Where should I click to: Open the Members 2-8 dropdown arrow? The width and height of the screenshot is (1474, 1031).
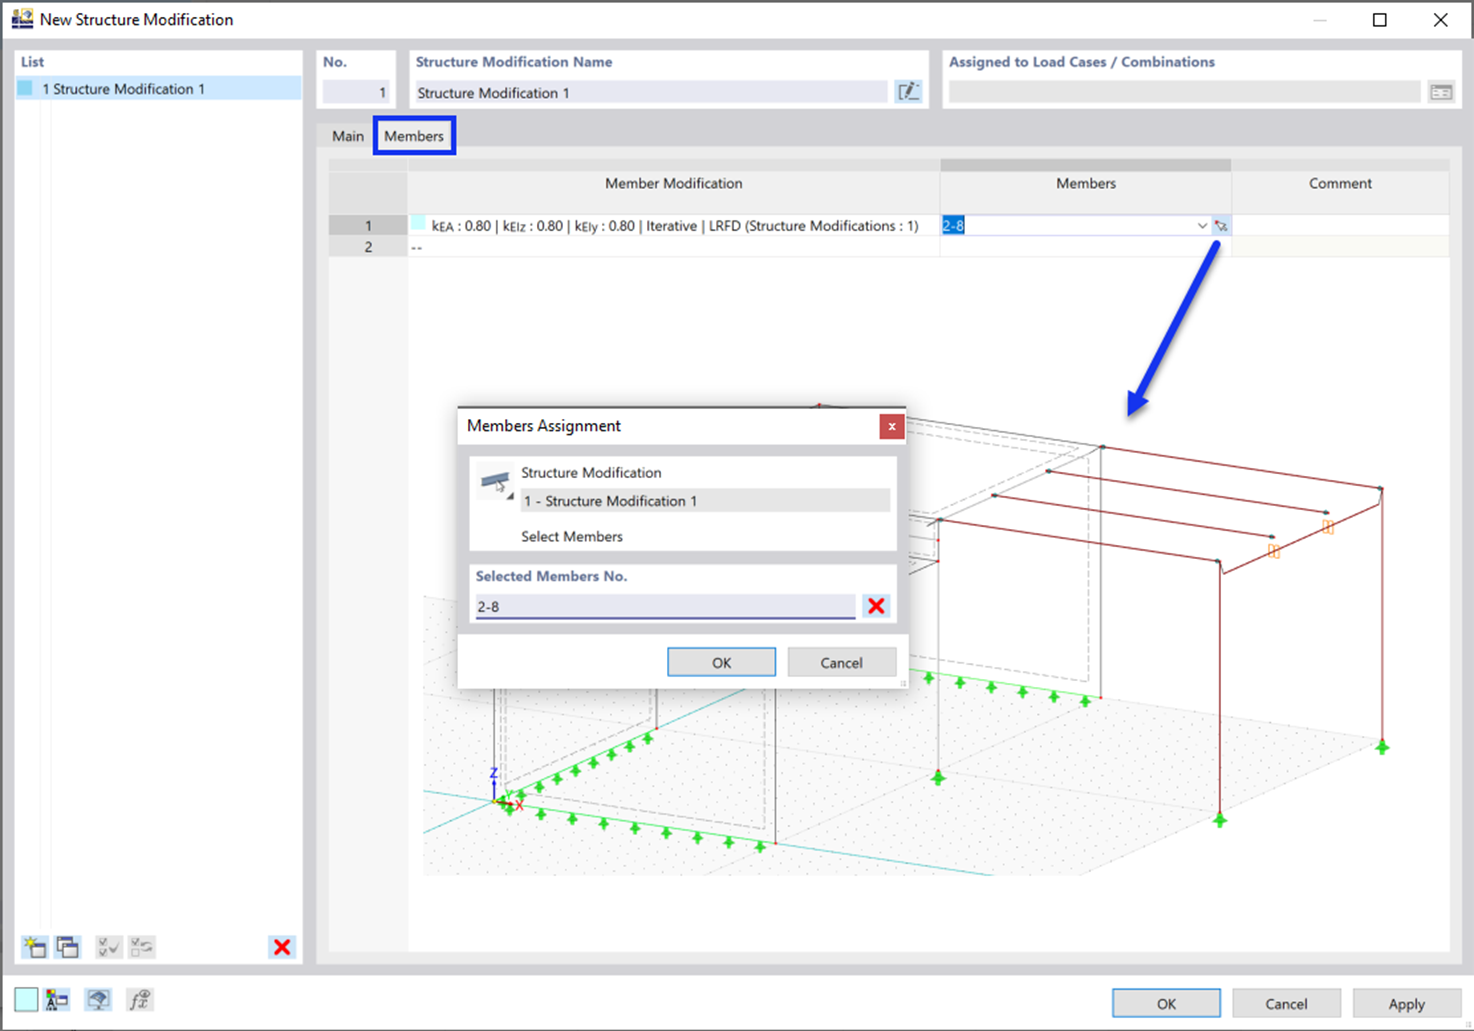click(1202, 225)
